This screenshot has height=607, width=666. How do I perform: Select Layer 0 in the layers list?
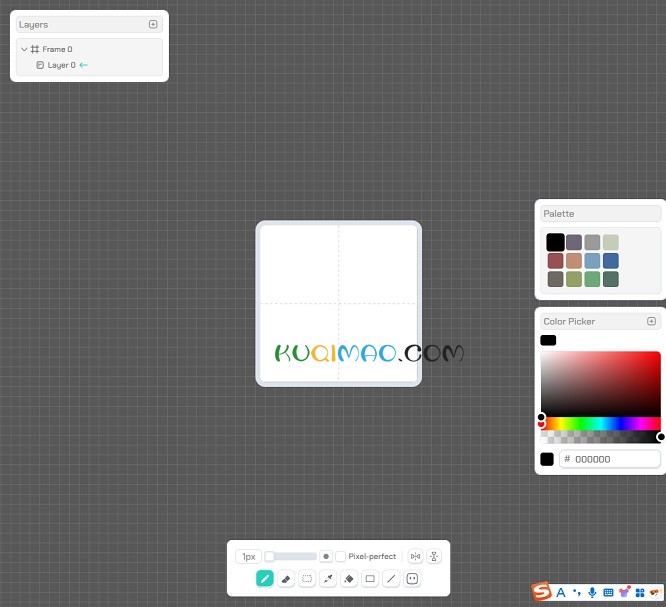[x=61, y=65]
